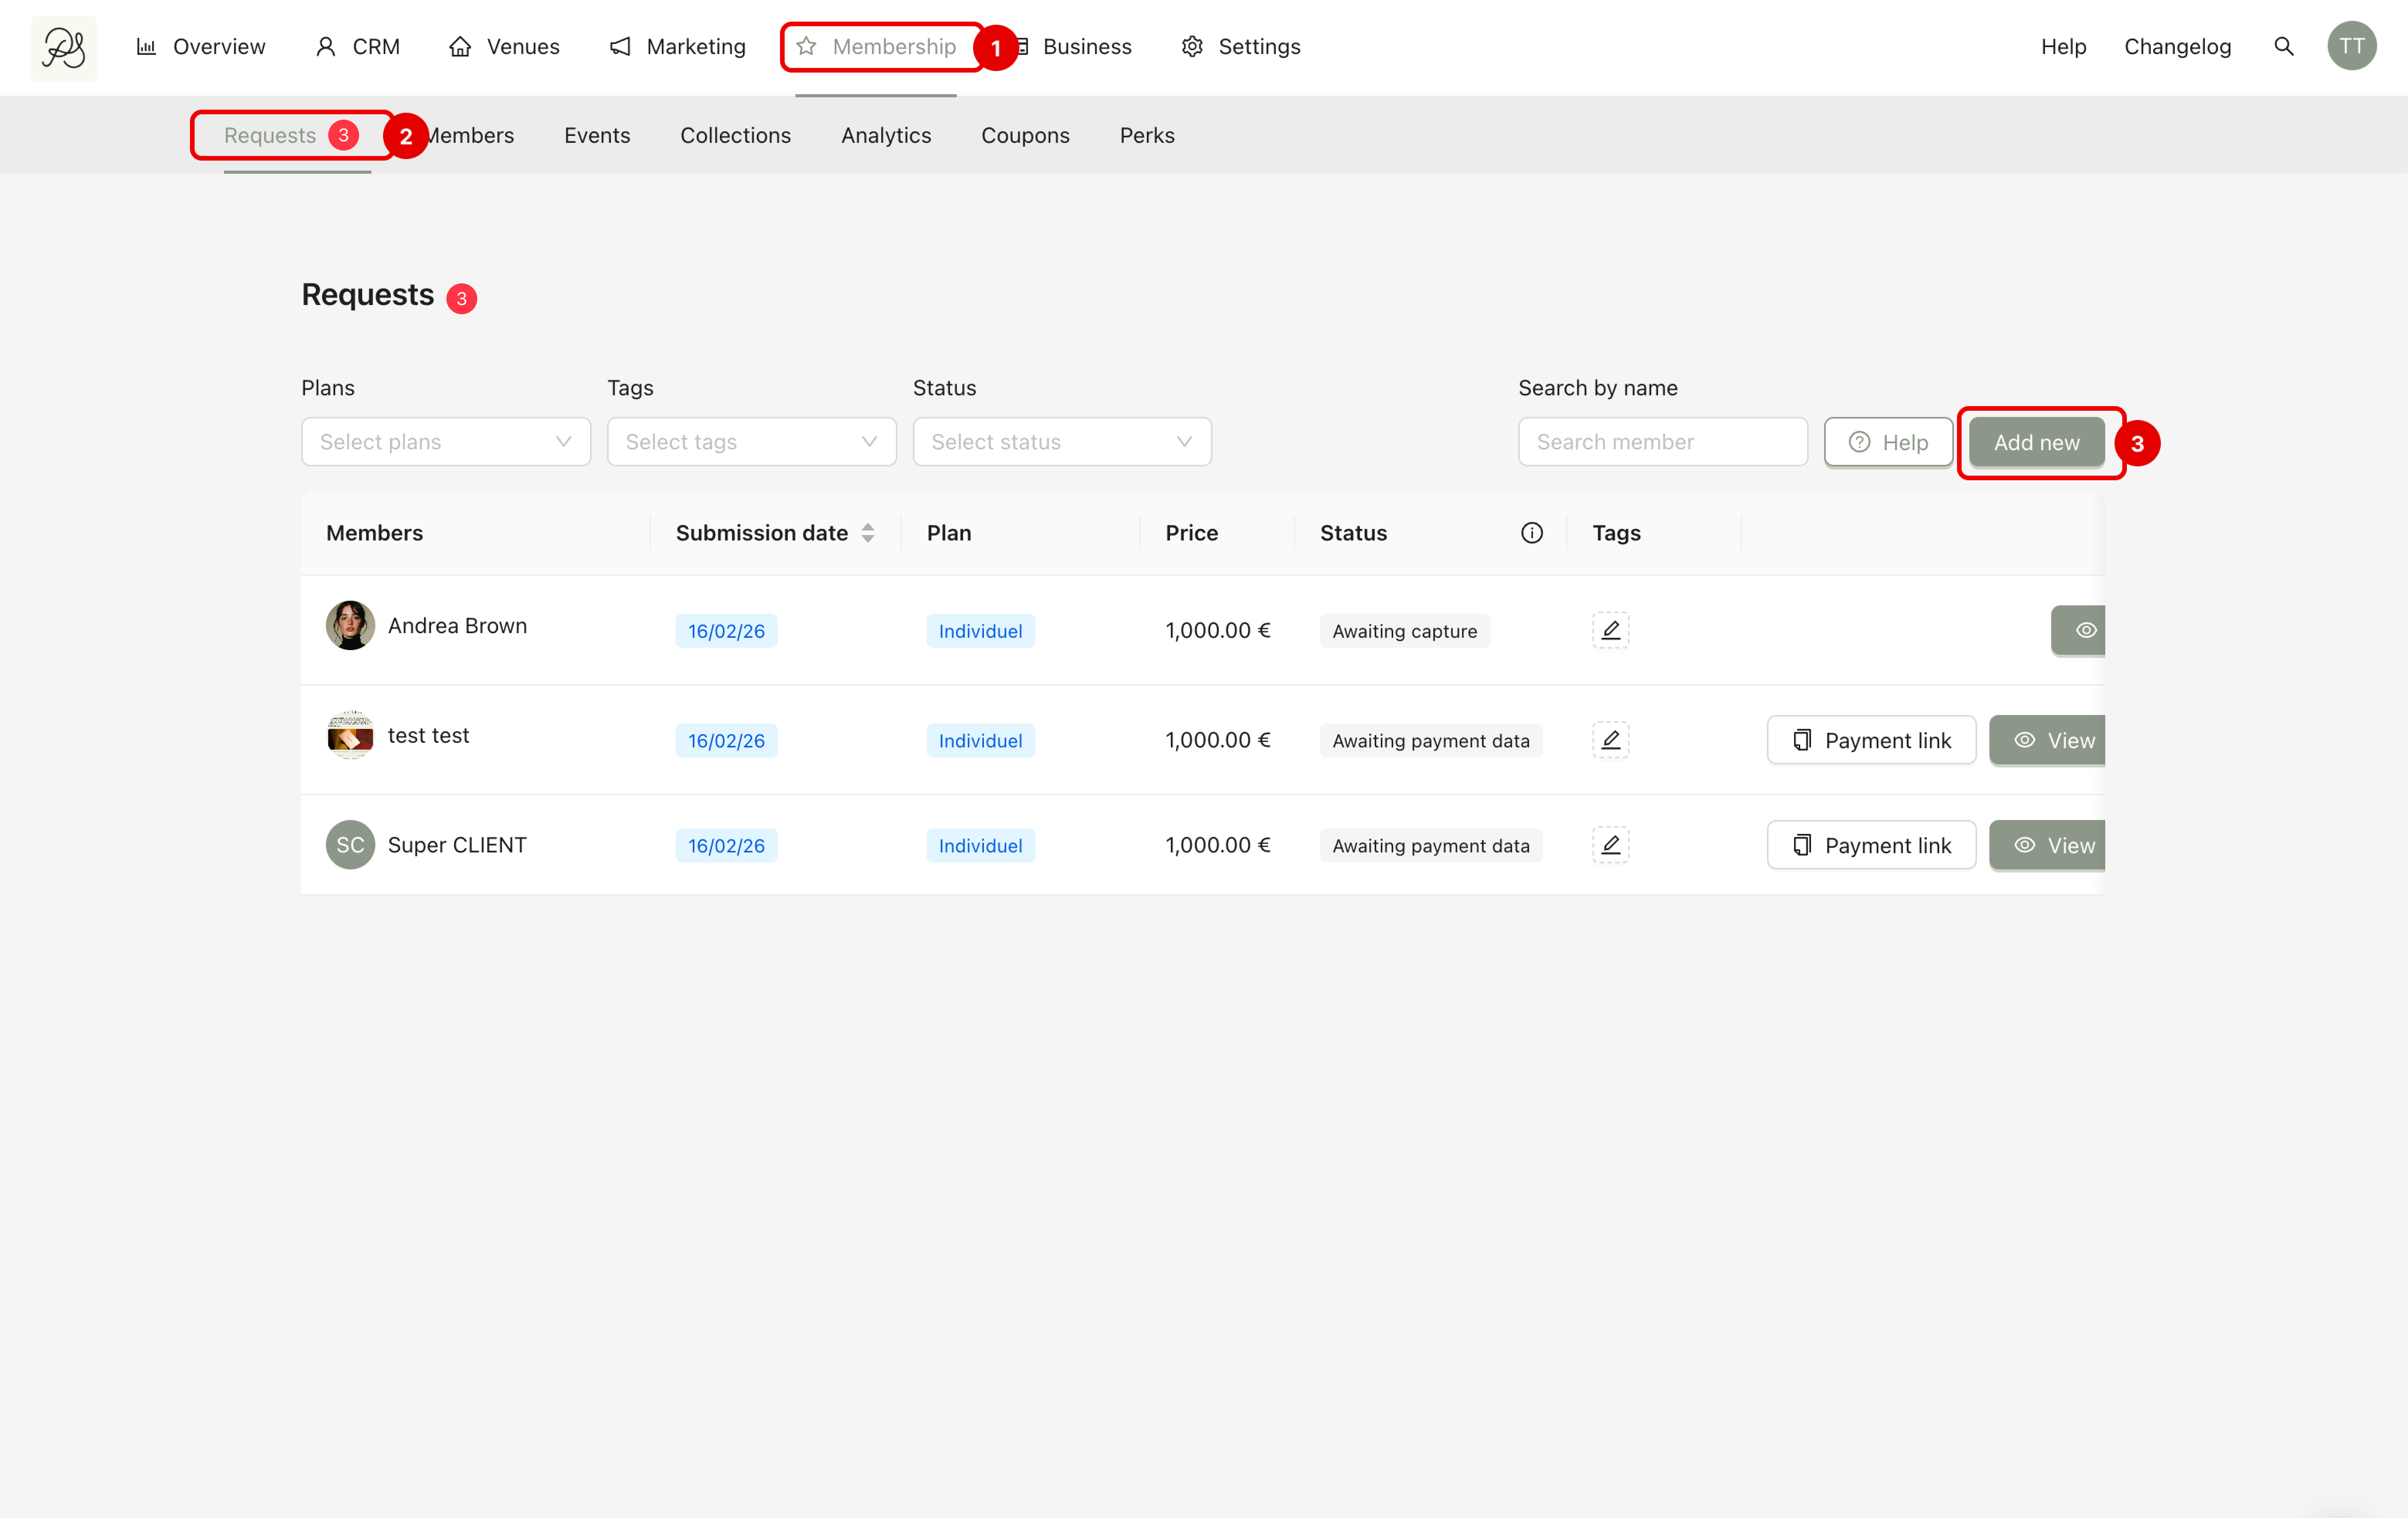Open the Select tags dropdown
The image size is (2408, 1518).
pos(751,442)
